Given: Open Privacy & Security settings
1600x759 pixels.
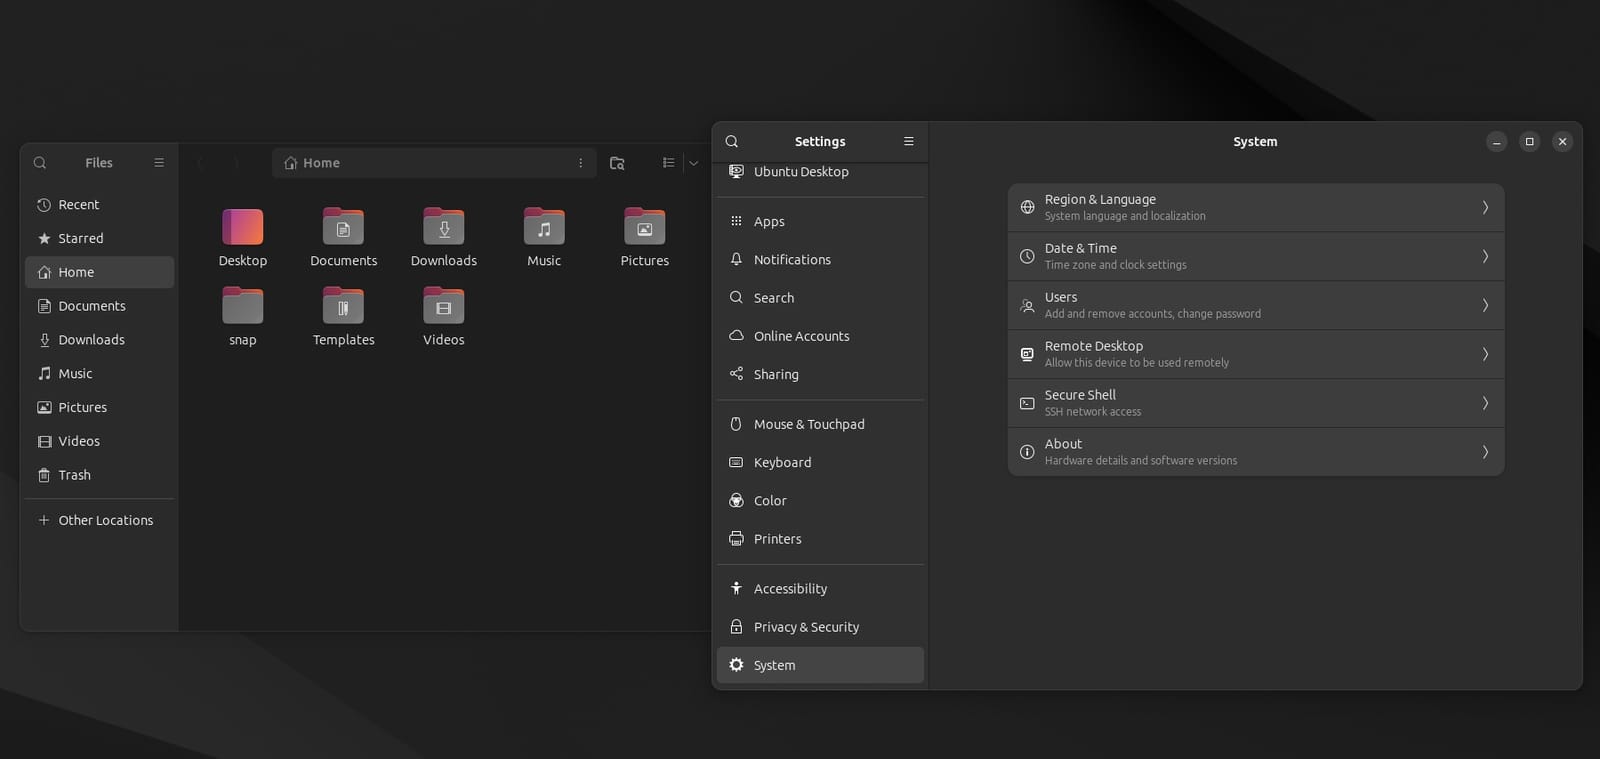Looking at the screenshot, I should click(820, 627).
